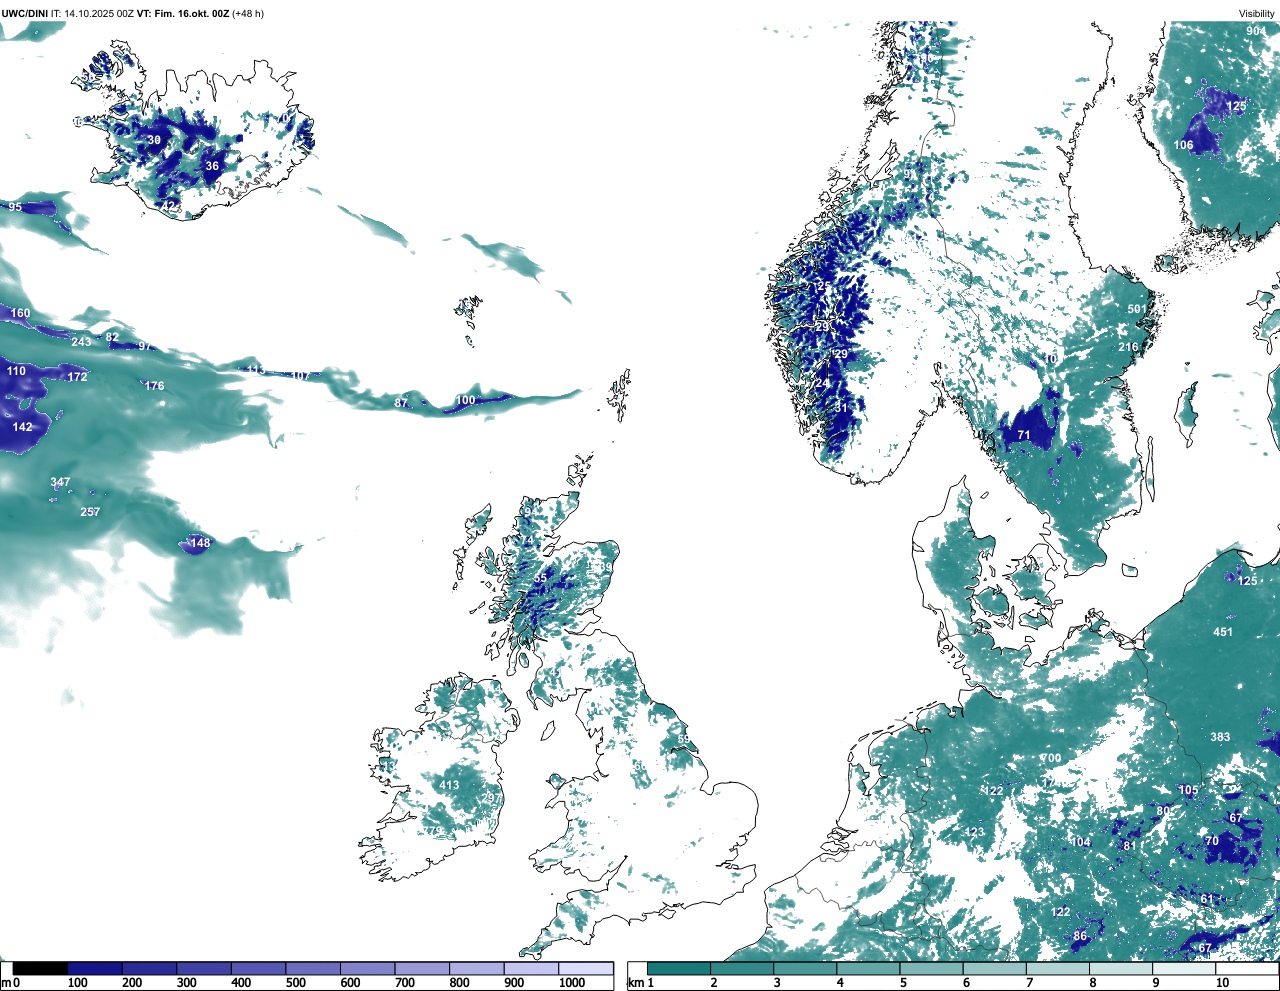1280x991 pixels.
Task: Click the '70' value in the southeast
Action: 1212,841
